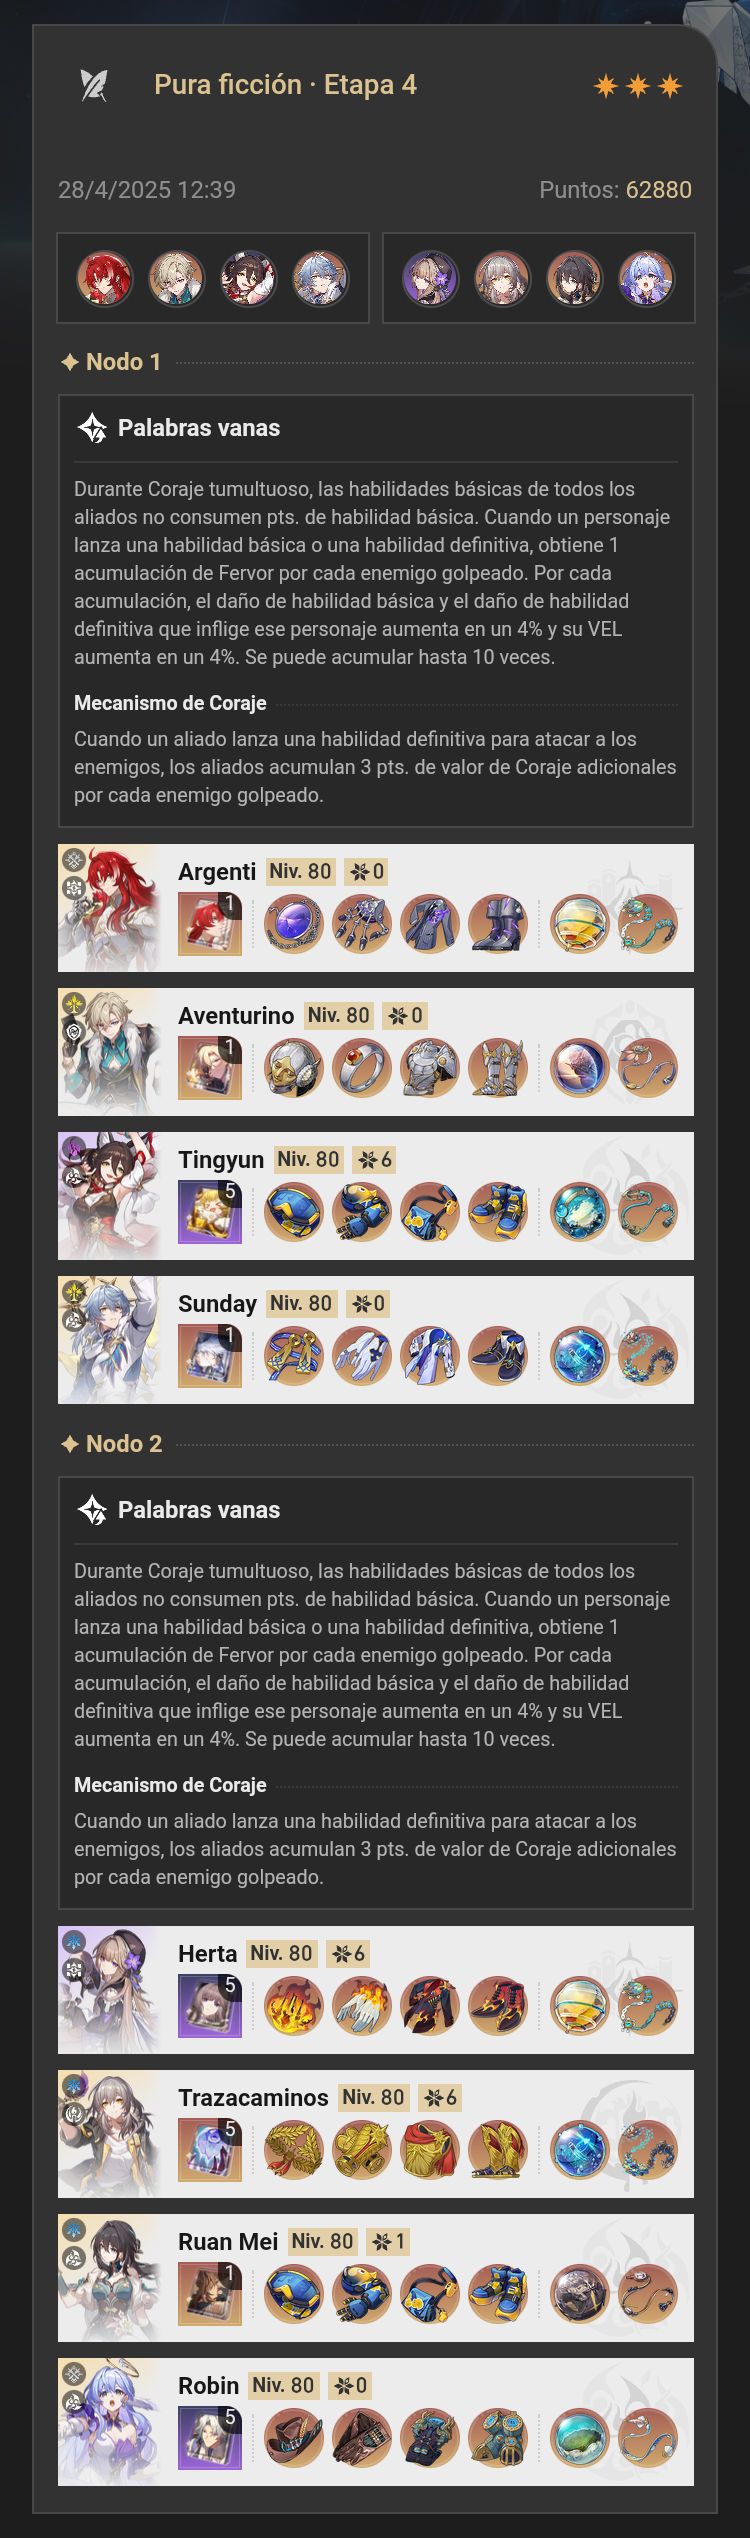Click Ruan Mei's link rope relic icon
Image resolution: width=750 pixels, height=2538 pixels.
coord(648,2294)
